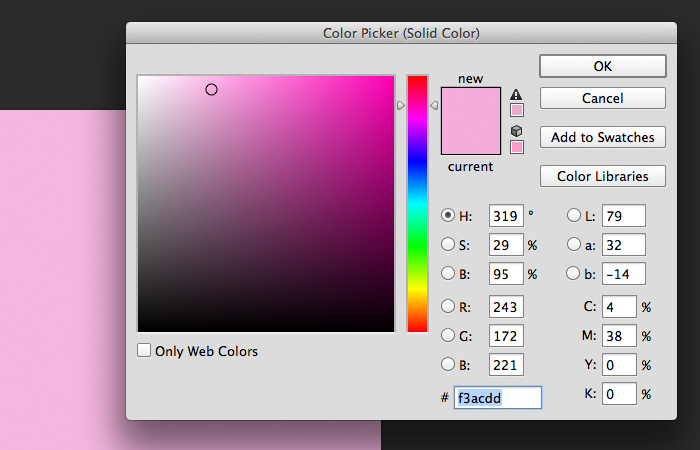The image size is (700, 450).
Task: Click the hue value field showing 319
Action: point(506,216)
